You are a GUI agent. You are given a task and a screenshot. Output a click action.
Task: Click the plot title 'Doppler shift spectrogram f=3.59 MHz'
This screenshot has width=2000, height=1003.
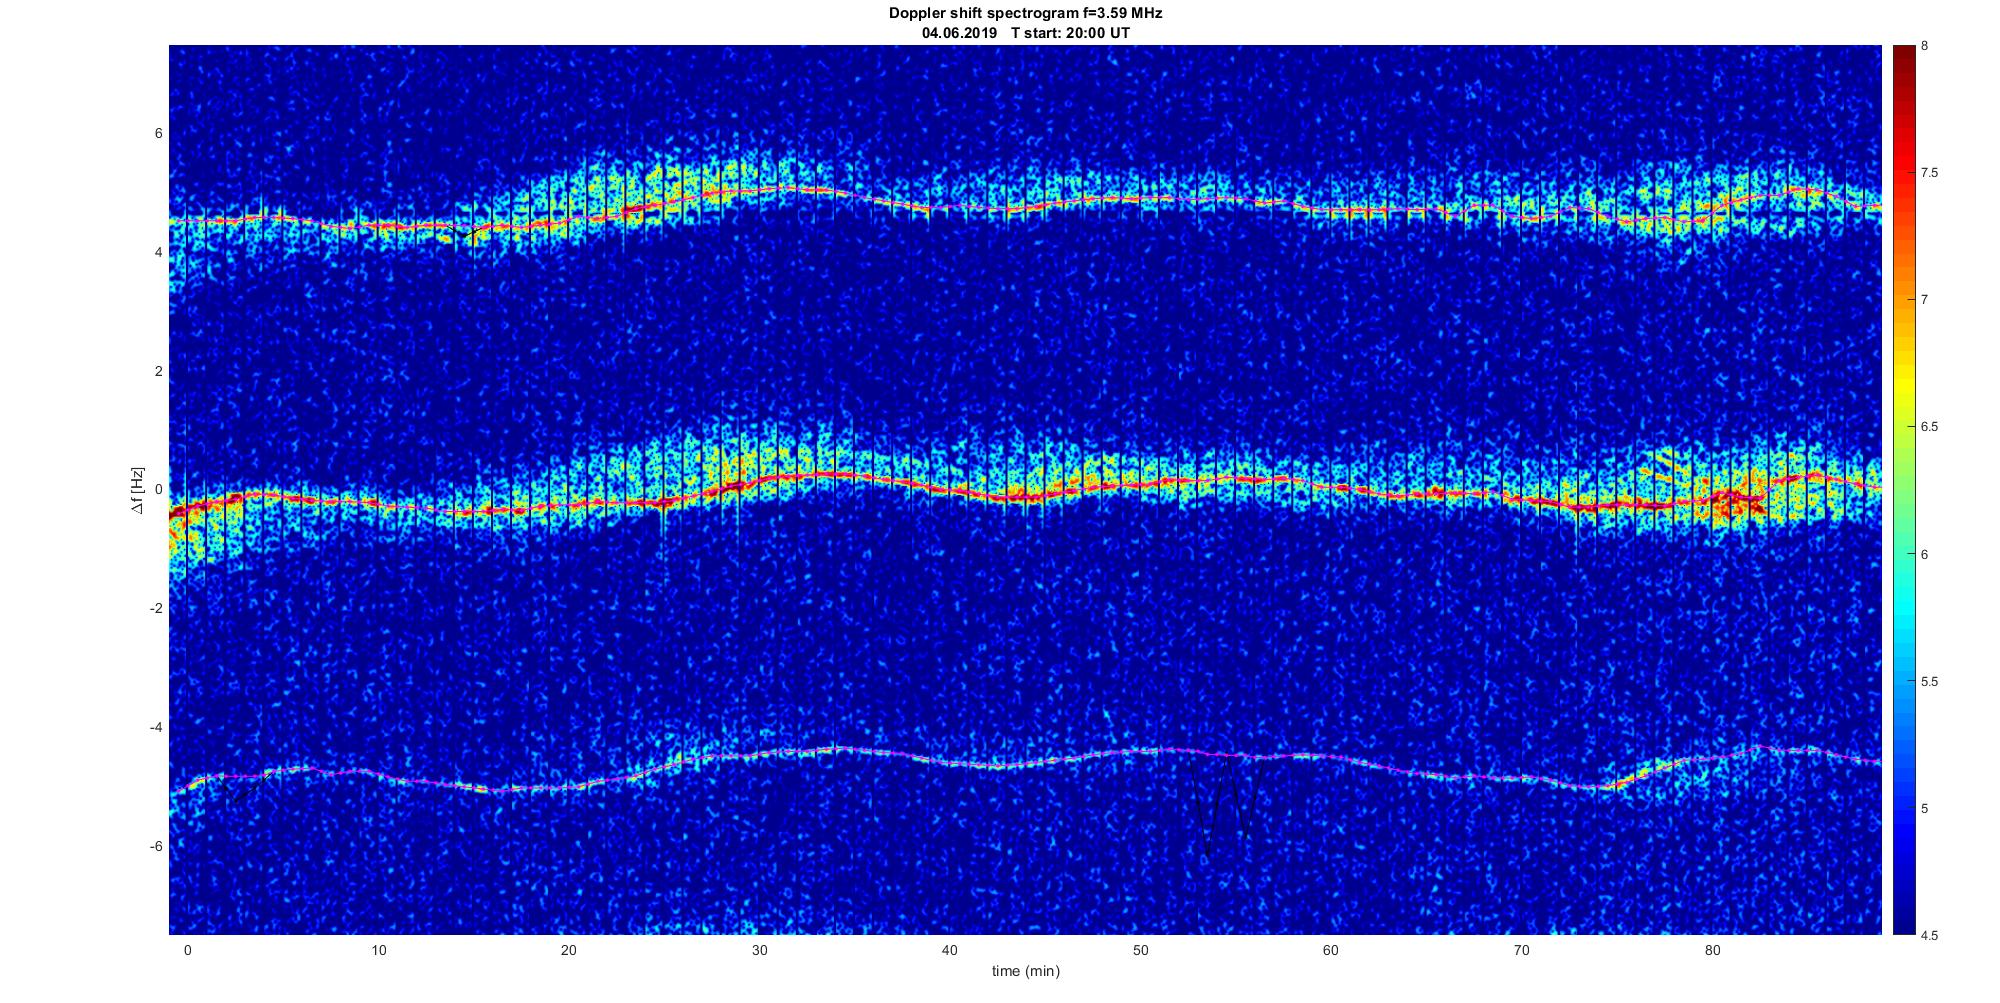pyautogui.click(x=1025, y=13)
